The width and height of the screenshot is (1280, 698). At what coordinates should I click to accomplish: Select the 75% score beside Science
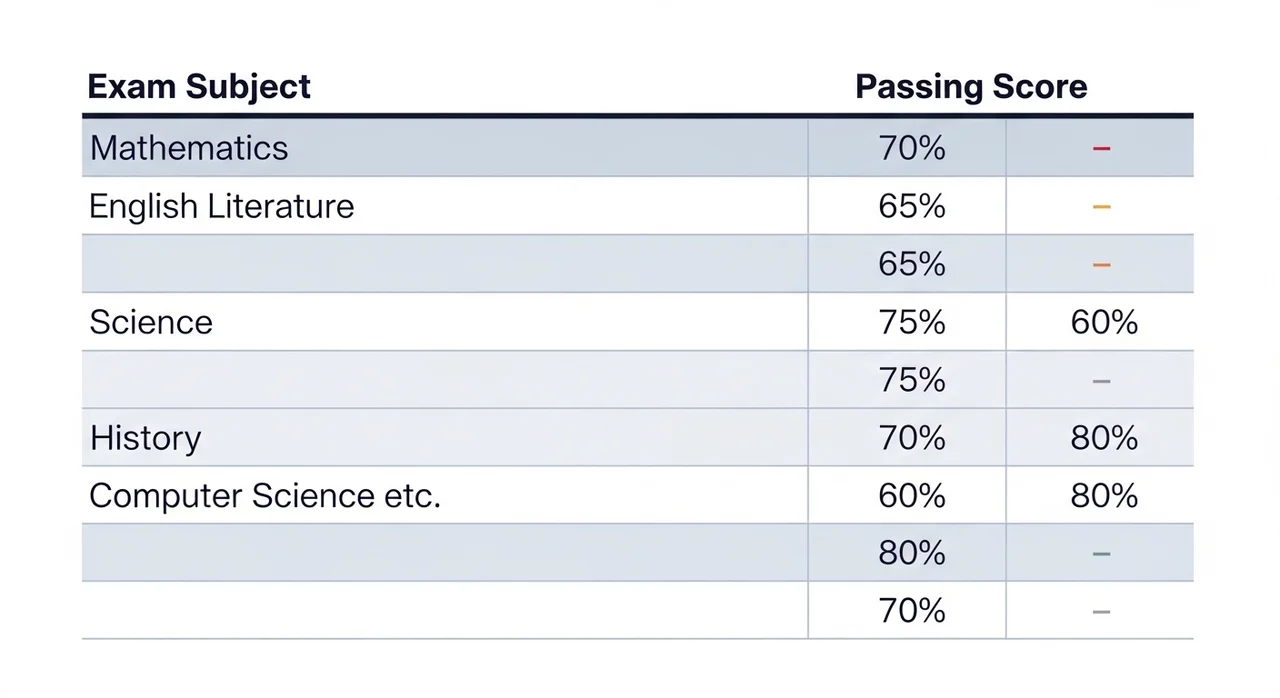tap(911, 322)
